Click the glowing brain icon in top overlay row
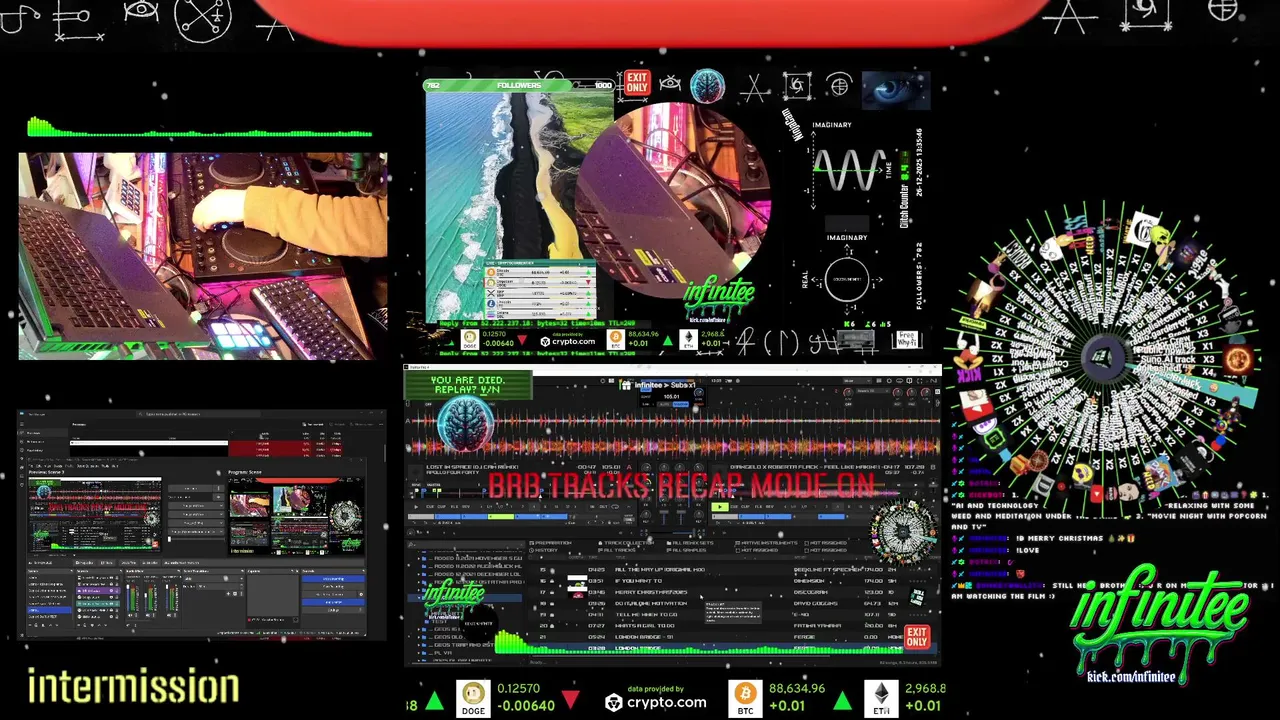 [x=707, y=87]
